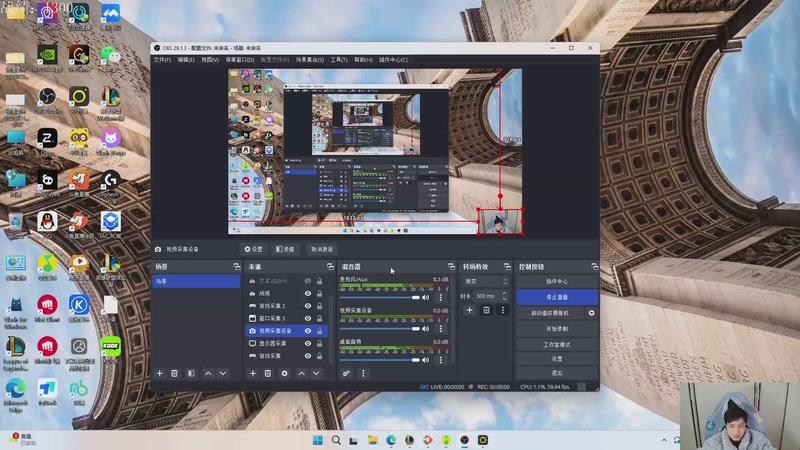Pop out the Audio Mixer dock panel
This screenshot has width=800, height=450.
pos(451,266)
